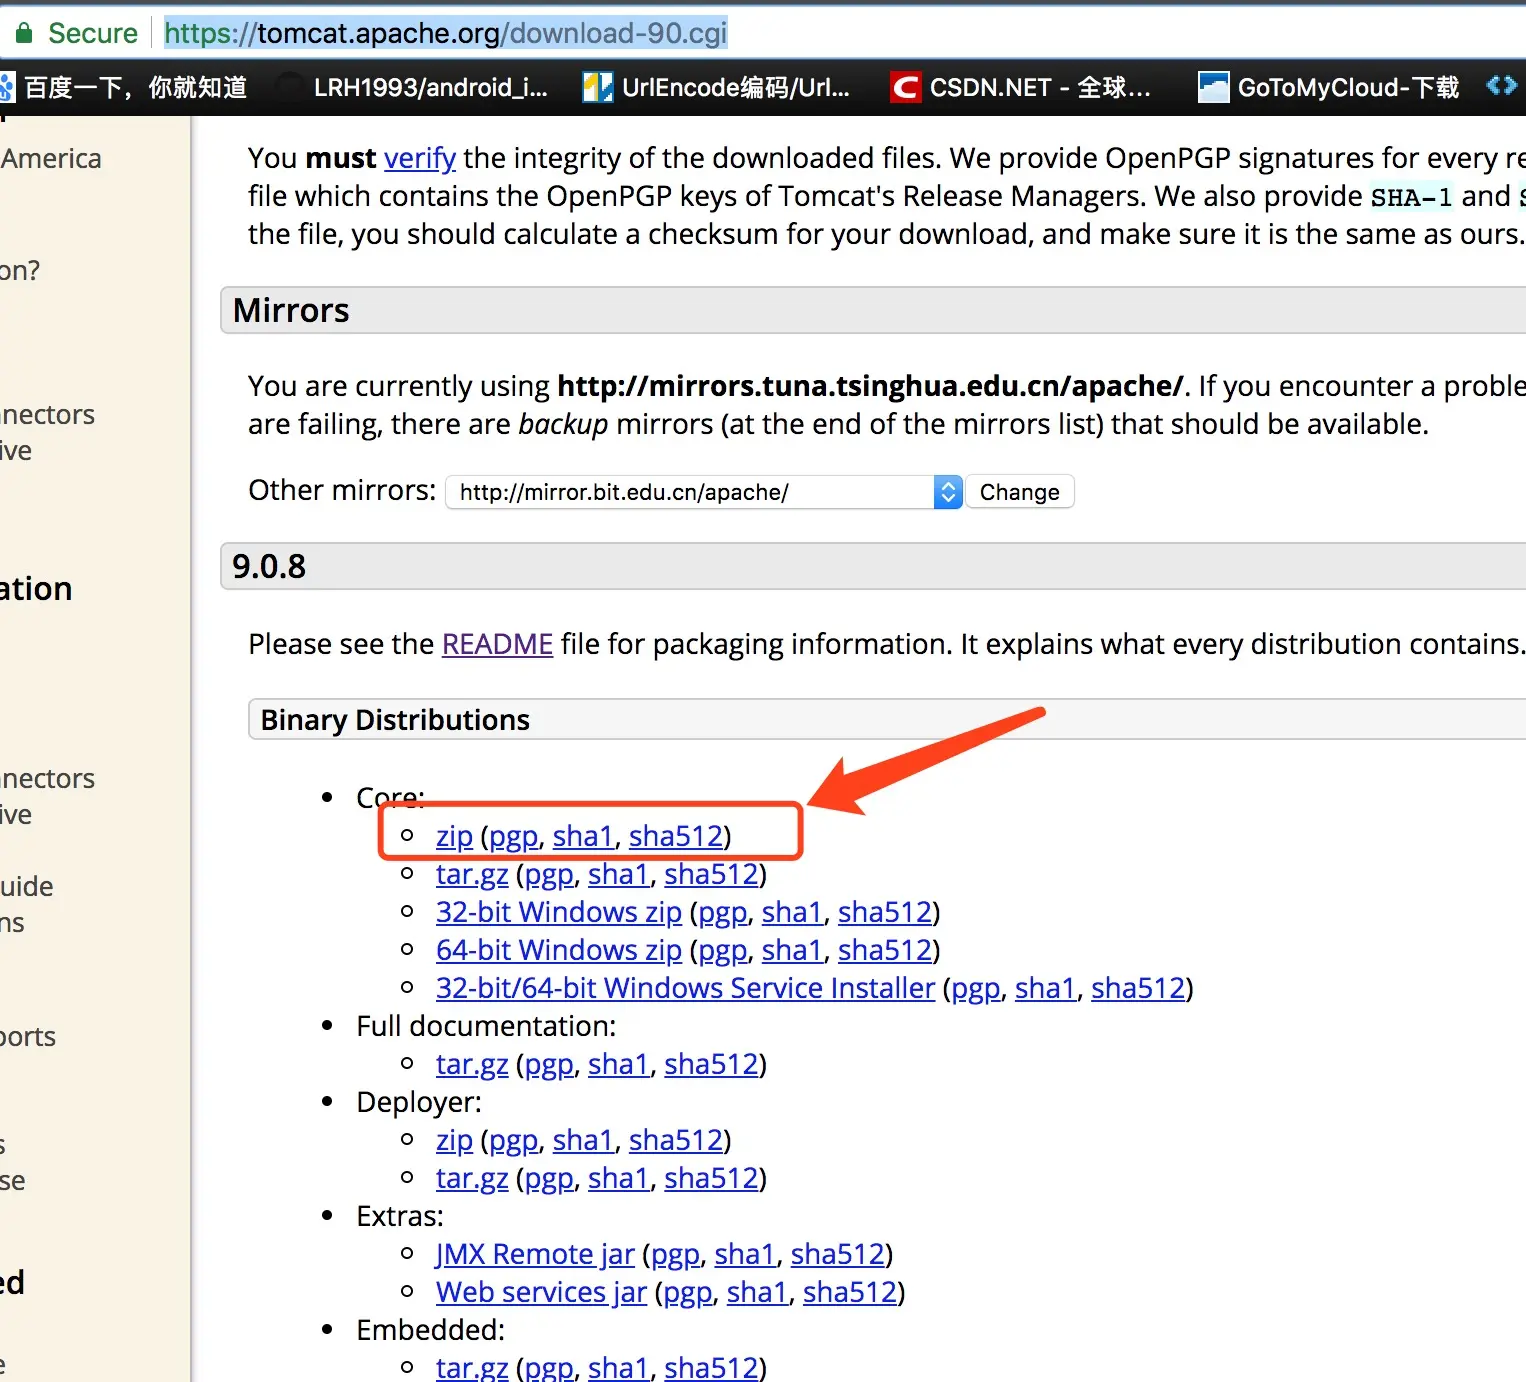
Task: Click the green Secure padlock icon
Action: click(24, 33)
